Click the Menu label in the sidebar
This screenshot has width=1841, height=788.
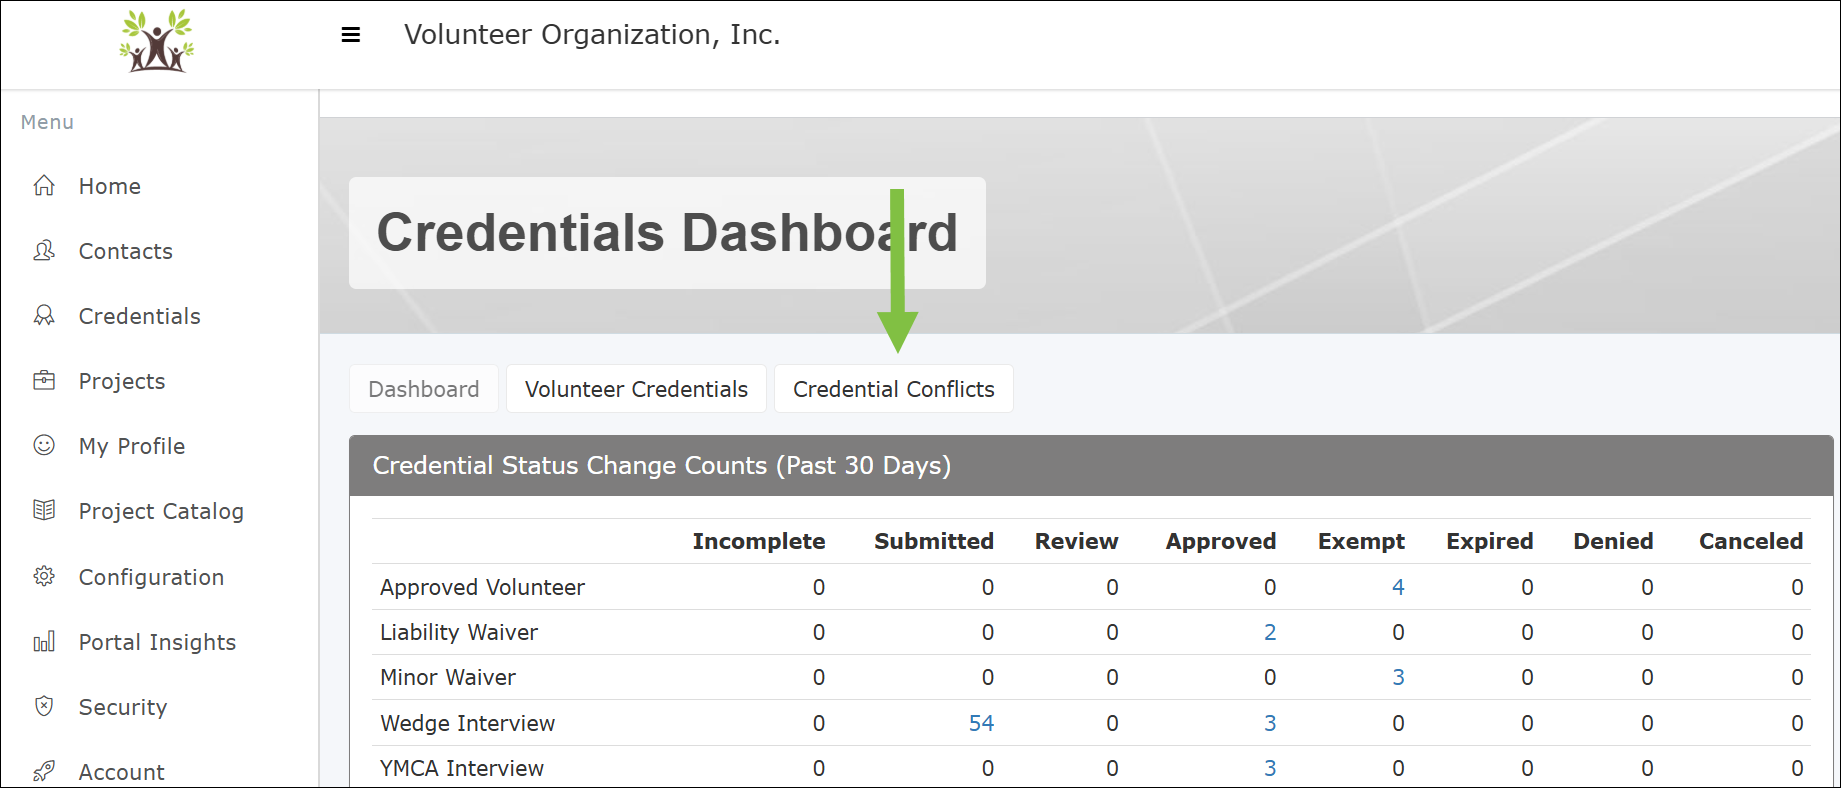tap(47, 122)
